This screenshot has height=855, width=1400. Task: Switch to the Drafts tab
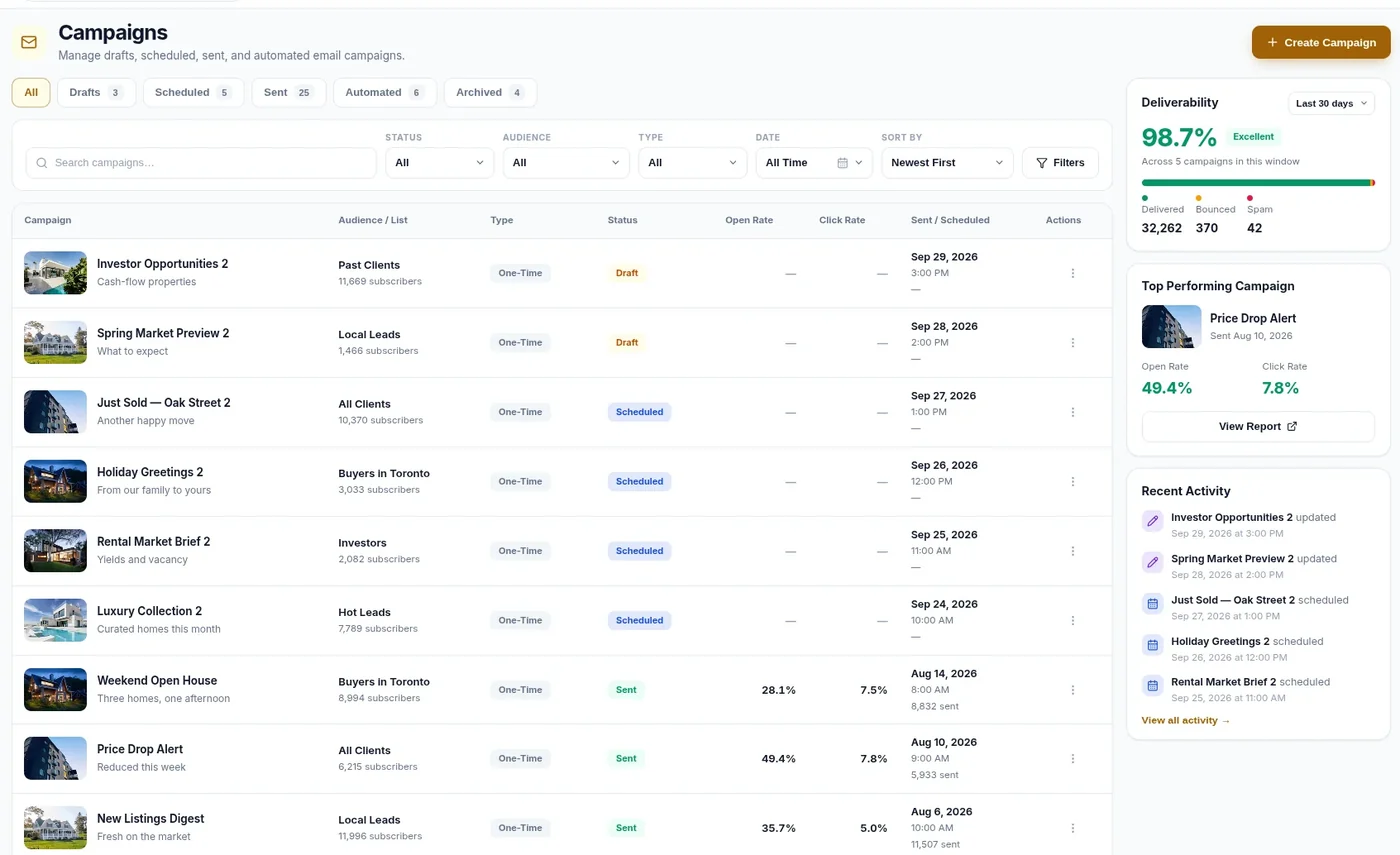click(x=96, y=93)
